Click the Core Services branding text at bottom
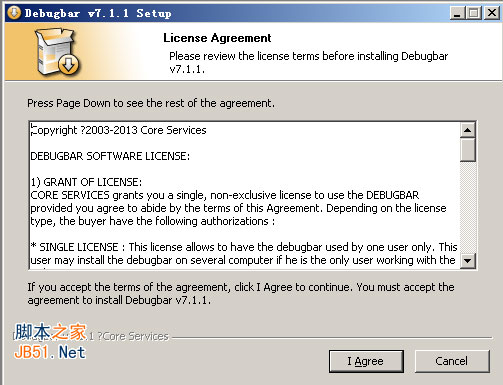This screenshot has height=385, width=503. pyautogui.click(x=133, y=336)
